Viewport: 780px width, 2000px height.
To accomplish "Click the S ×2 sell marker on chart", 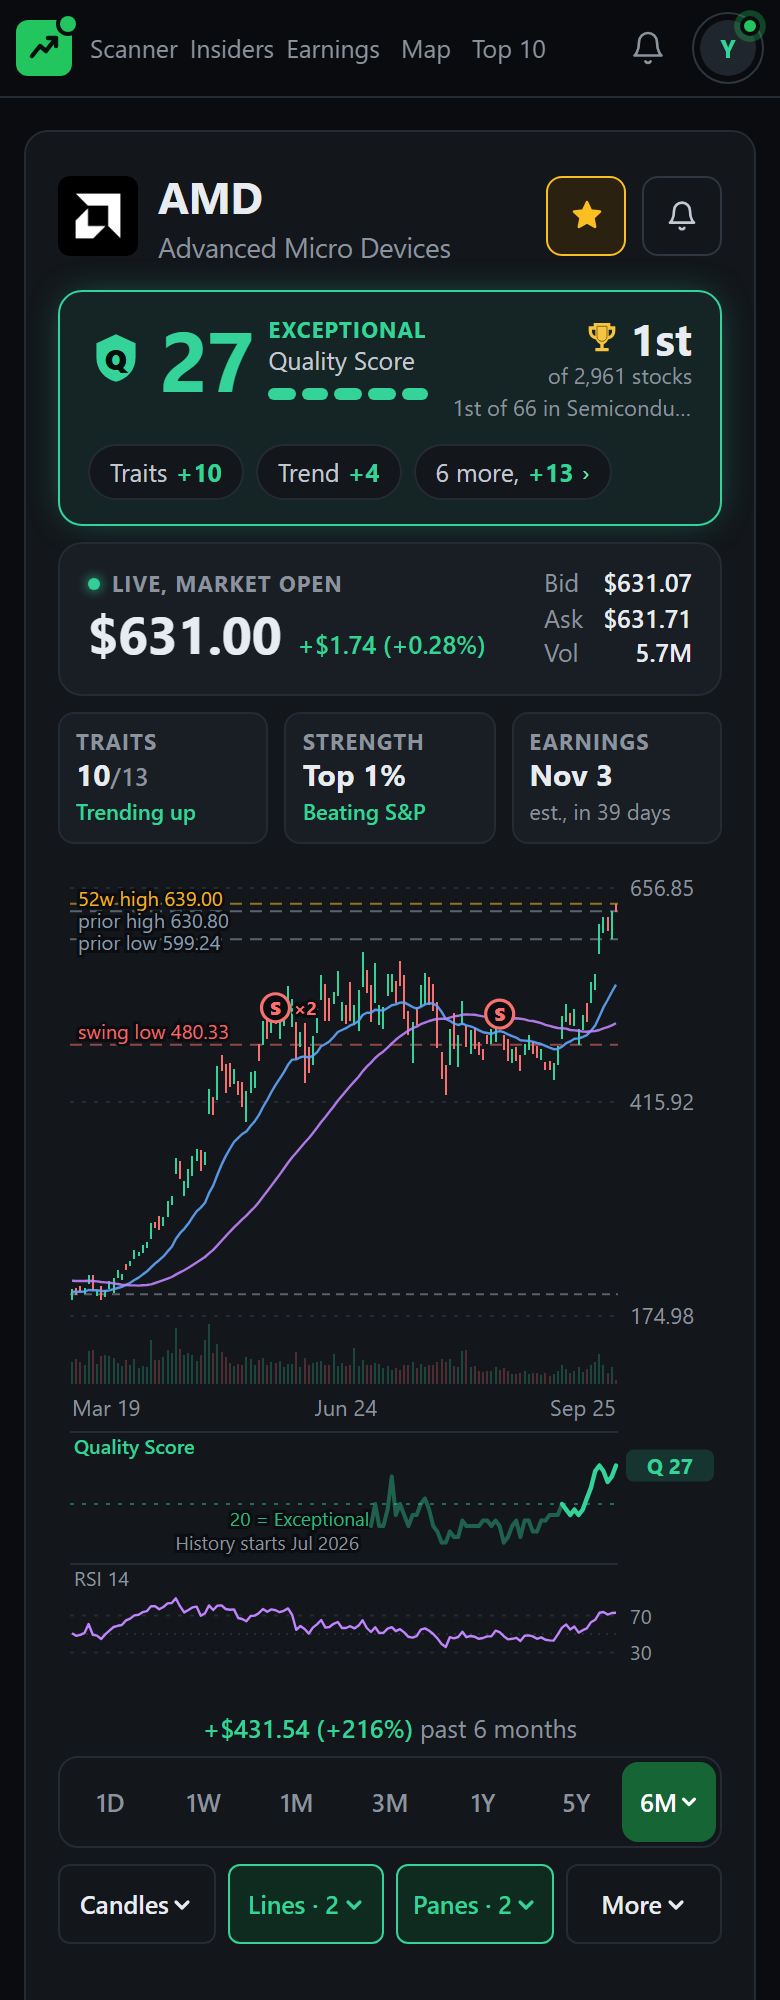I will (x=289, y=1008).
